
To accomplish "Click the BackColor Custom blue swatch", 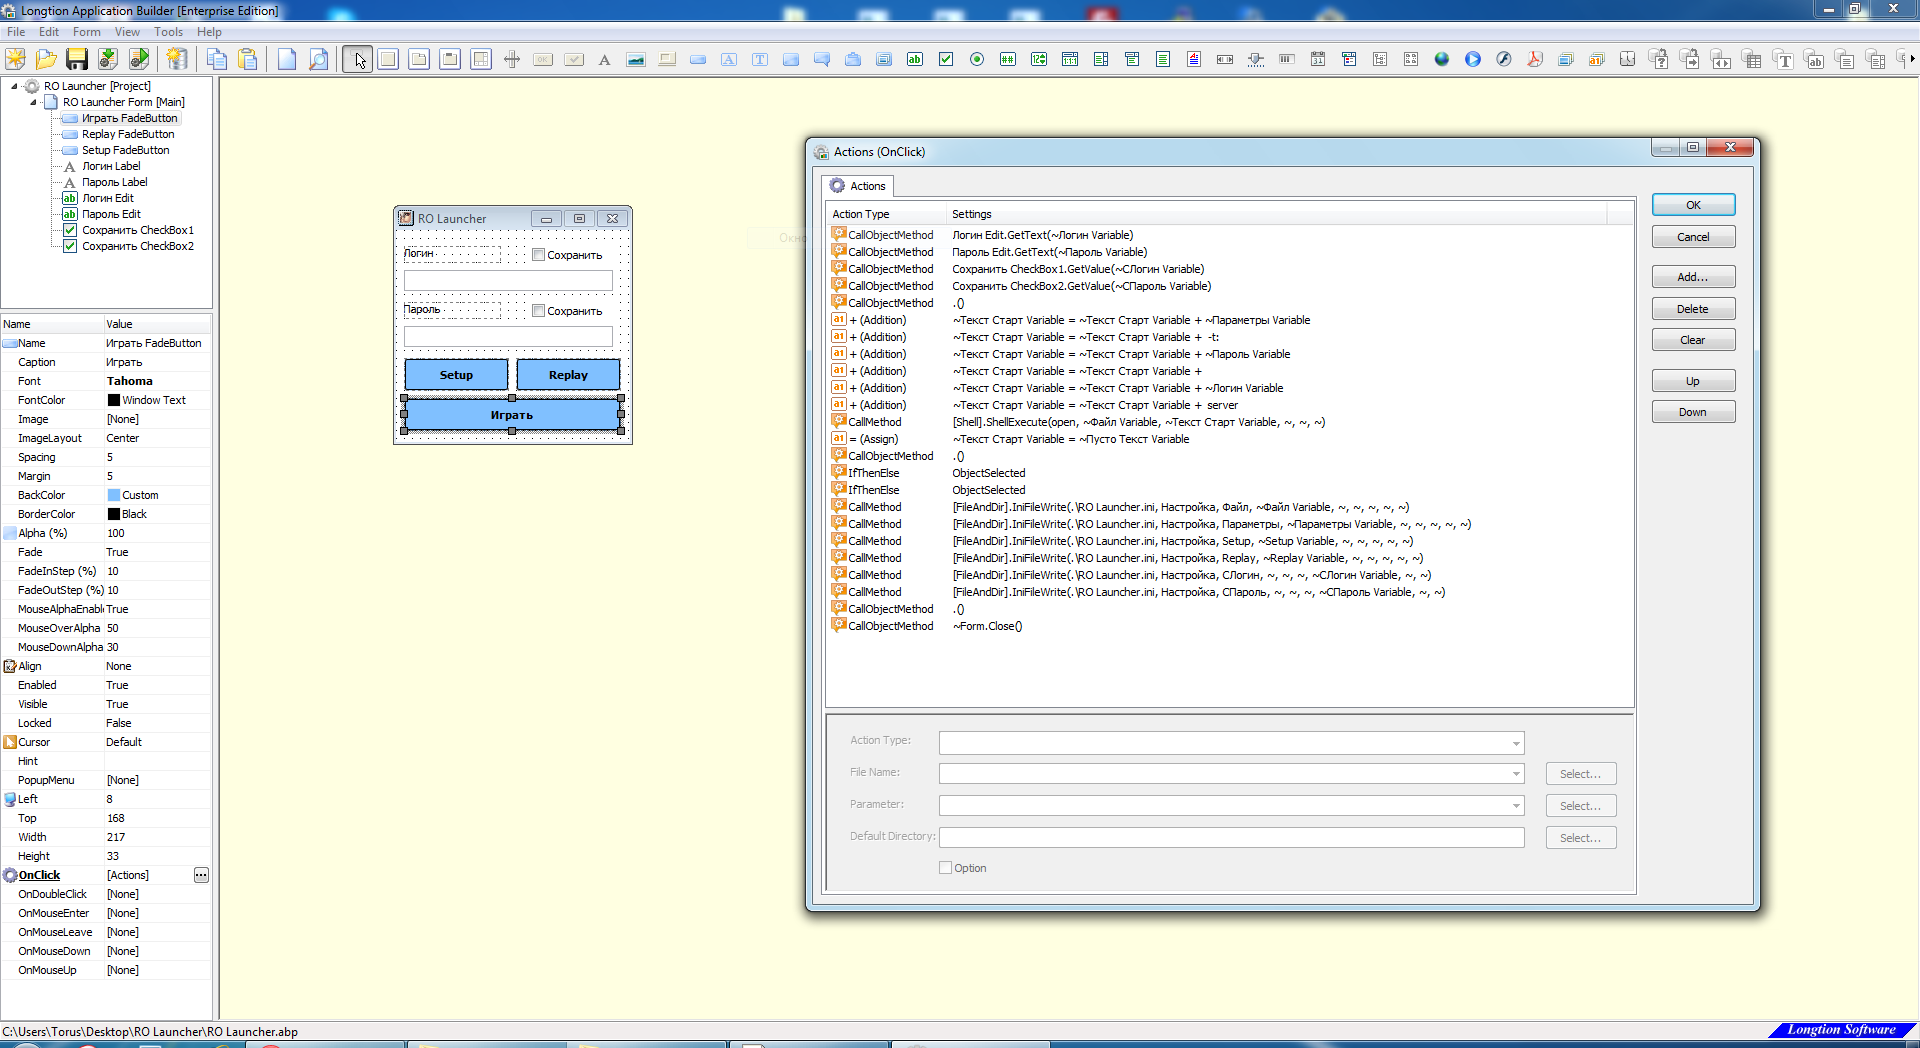I will (114, 495).
